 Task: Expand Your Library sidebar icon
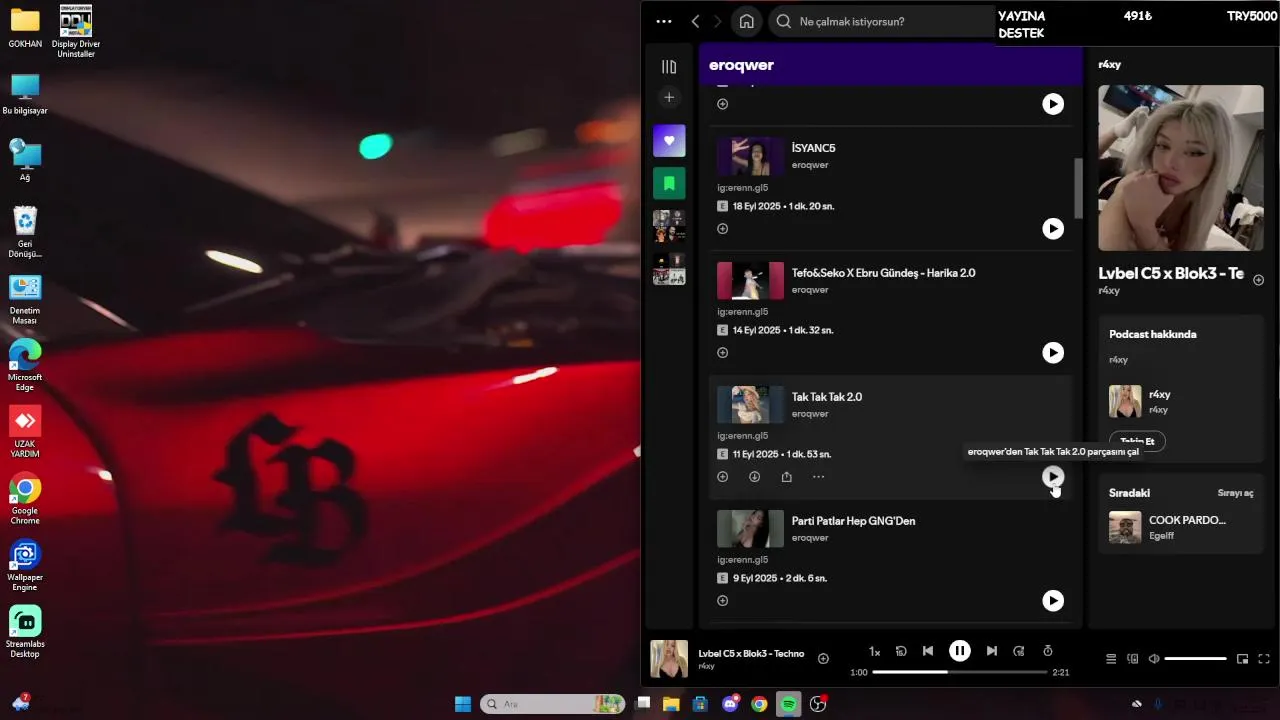(x=669, y=67)
